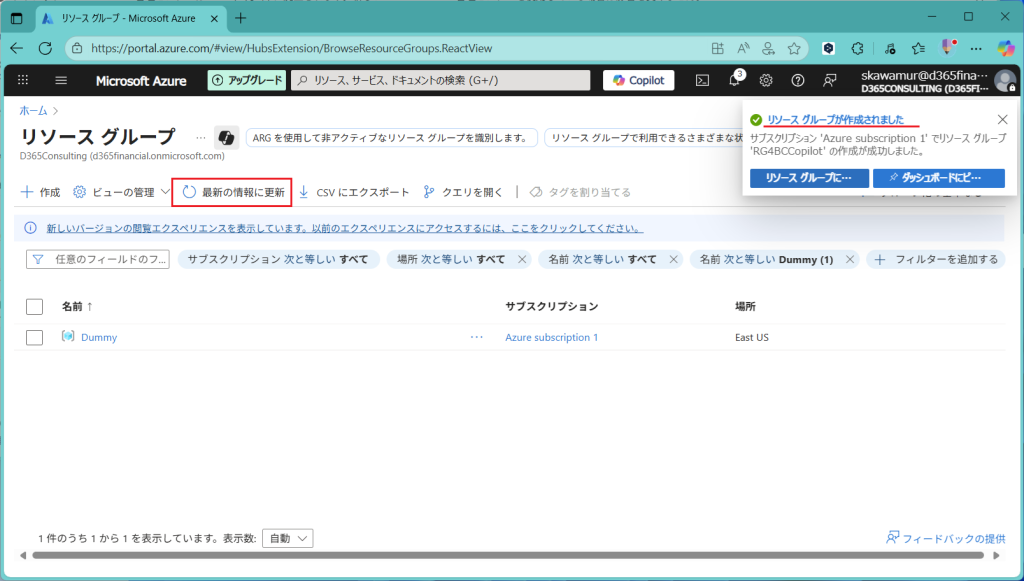Tick the select-all checkbox in table header
The image size is (1024, 581).
[x=35, y=306]
